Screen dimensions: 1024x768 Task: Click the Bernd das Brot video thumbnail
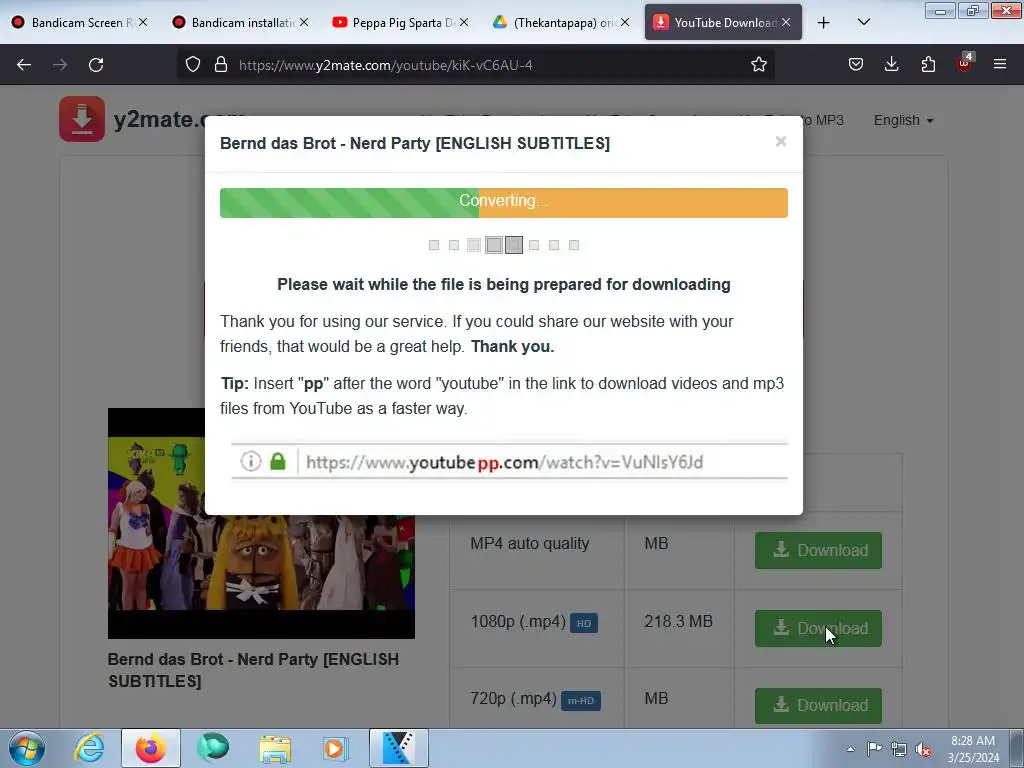pos(261,523)
